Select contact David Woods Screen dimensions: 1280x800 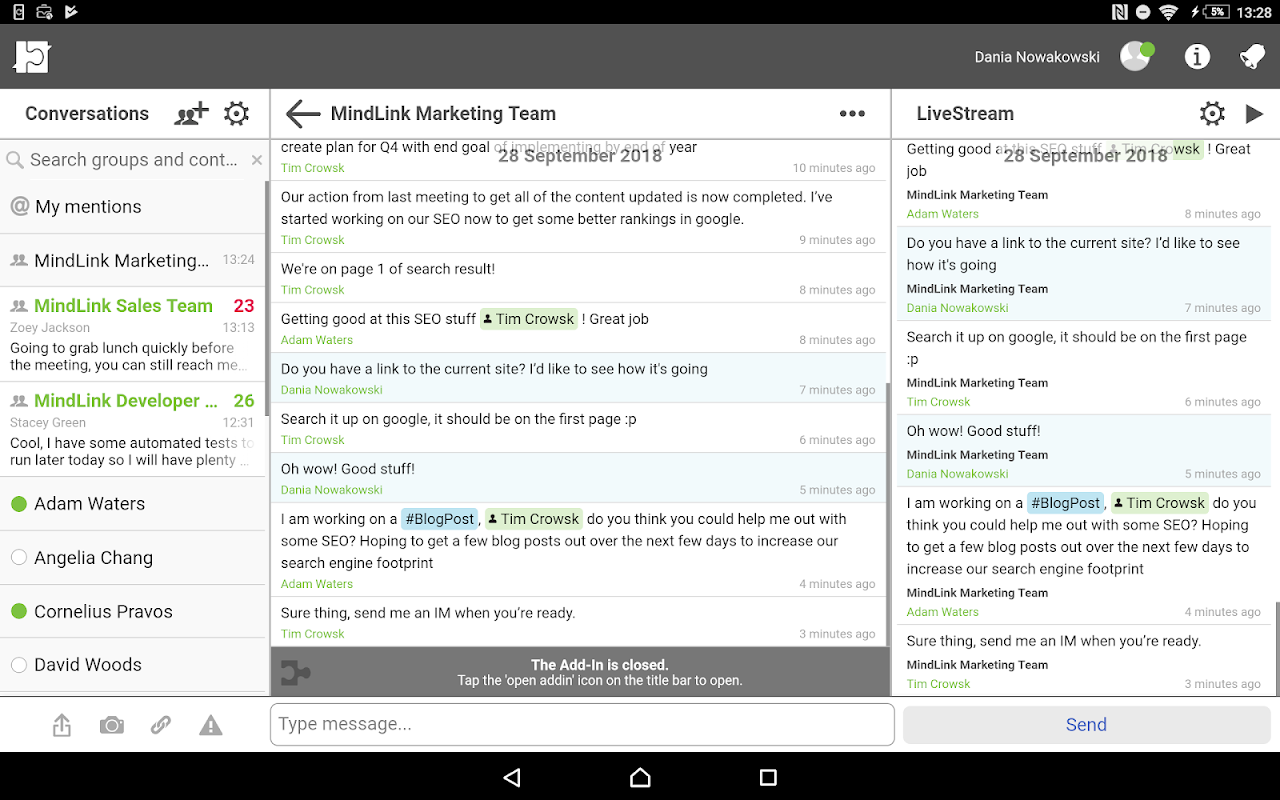[134, 665]
